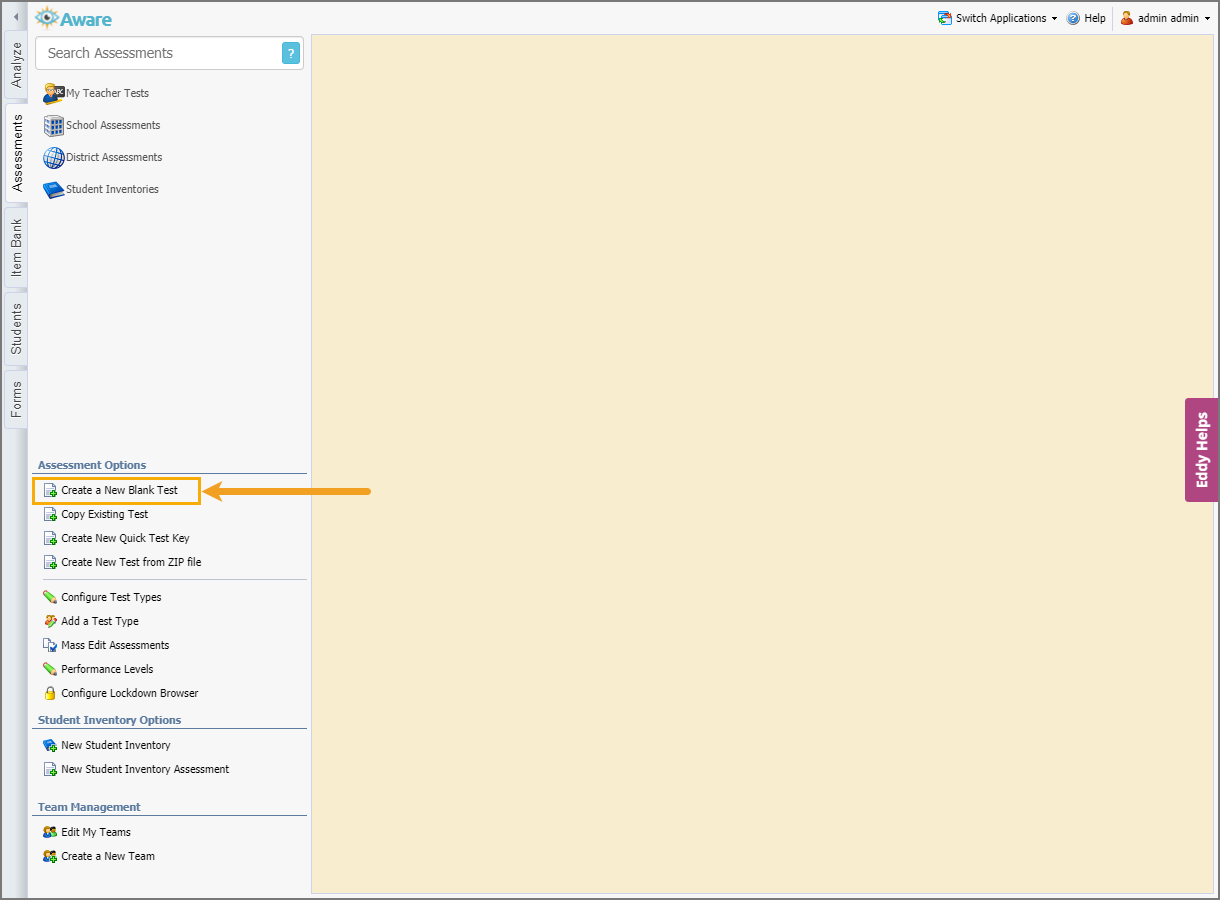Select Create New Test from ZIP file

[131, 562]
